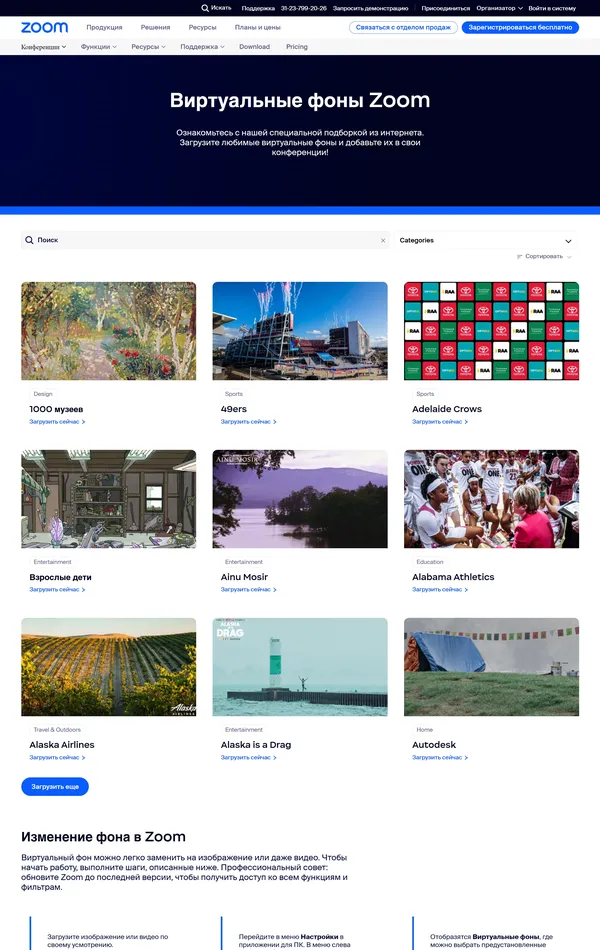Open Планы и цены page
This screenshot has width=600, height=950.
point(258,27)
